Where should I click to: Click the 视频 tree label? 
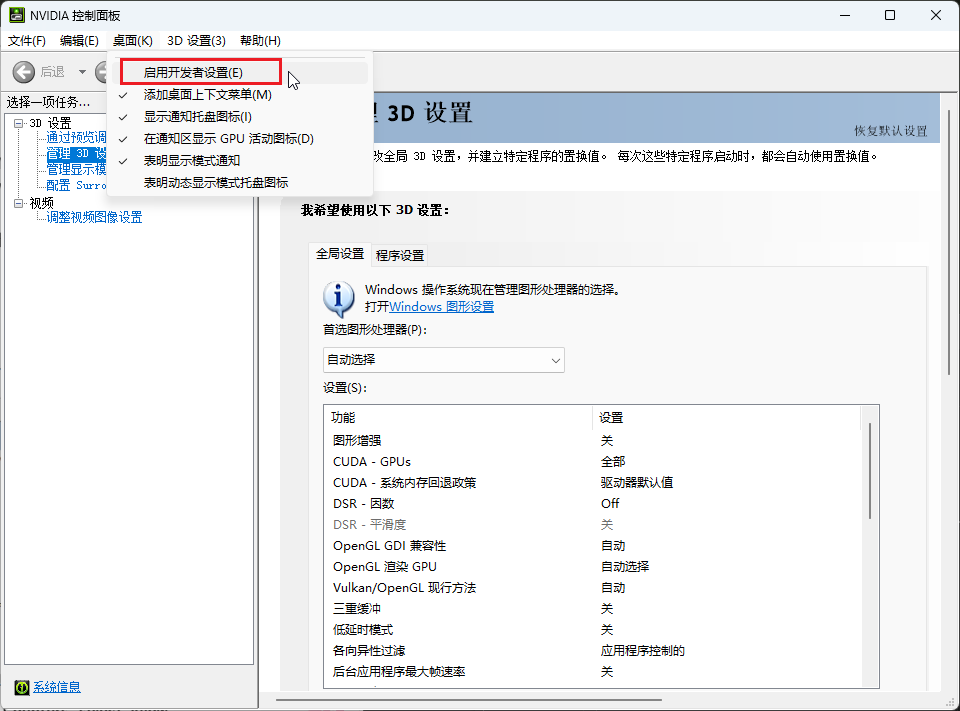coord(42,203)
